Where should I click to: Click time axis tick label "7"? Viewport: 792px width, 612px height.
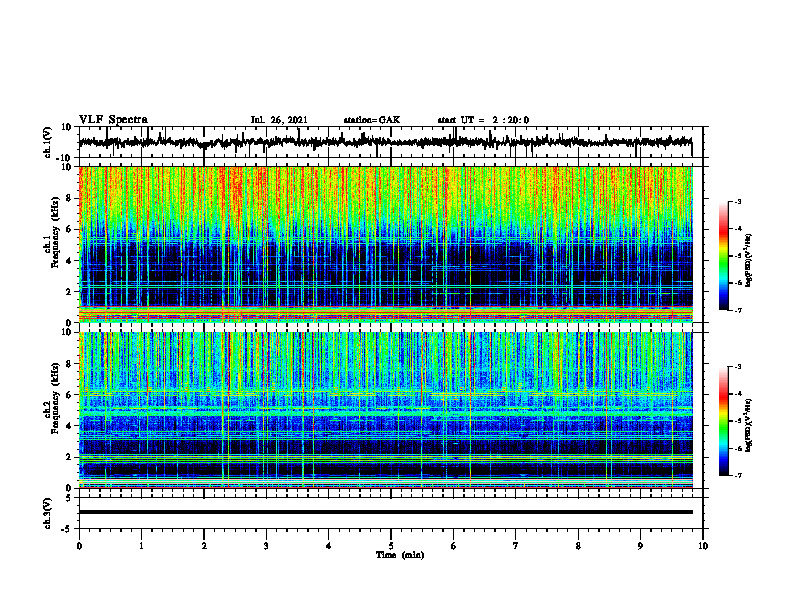coord(516,546)
